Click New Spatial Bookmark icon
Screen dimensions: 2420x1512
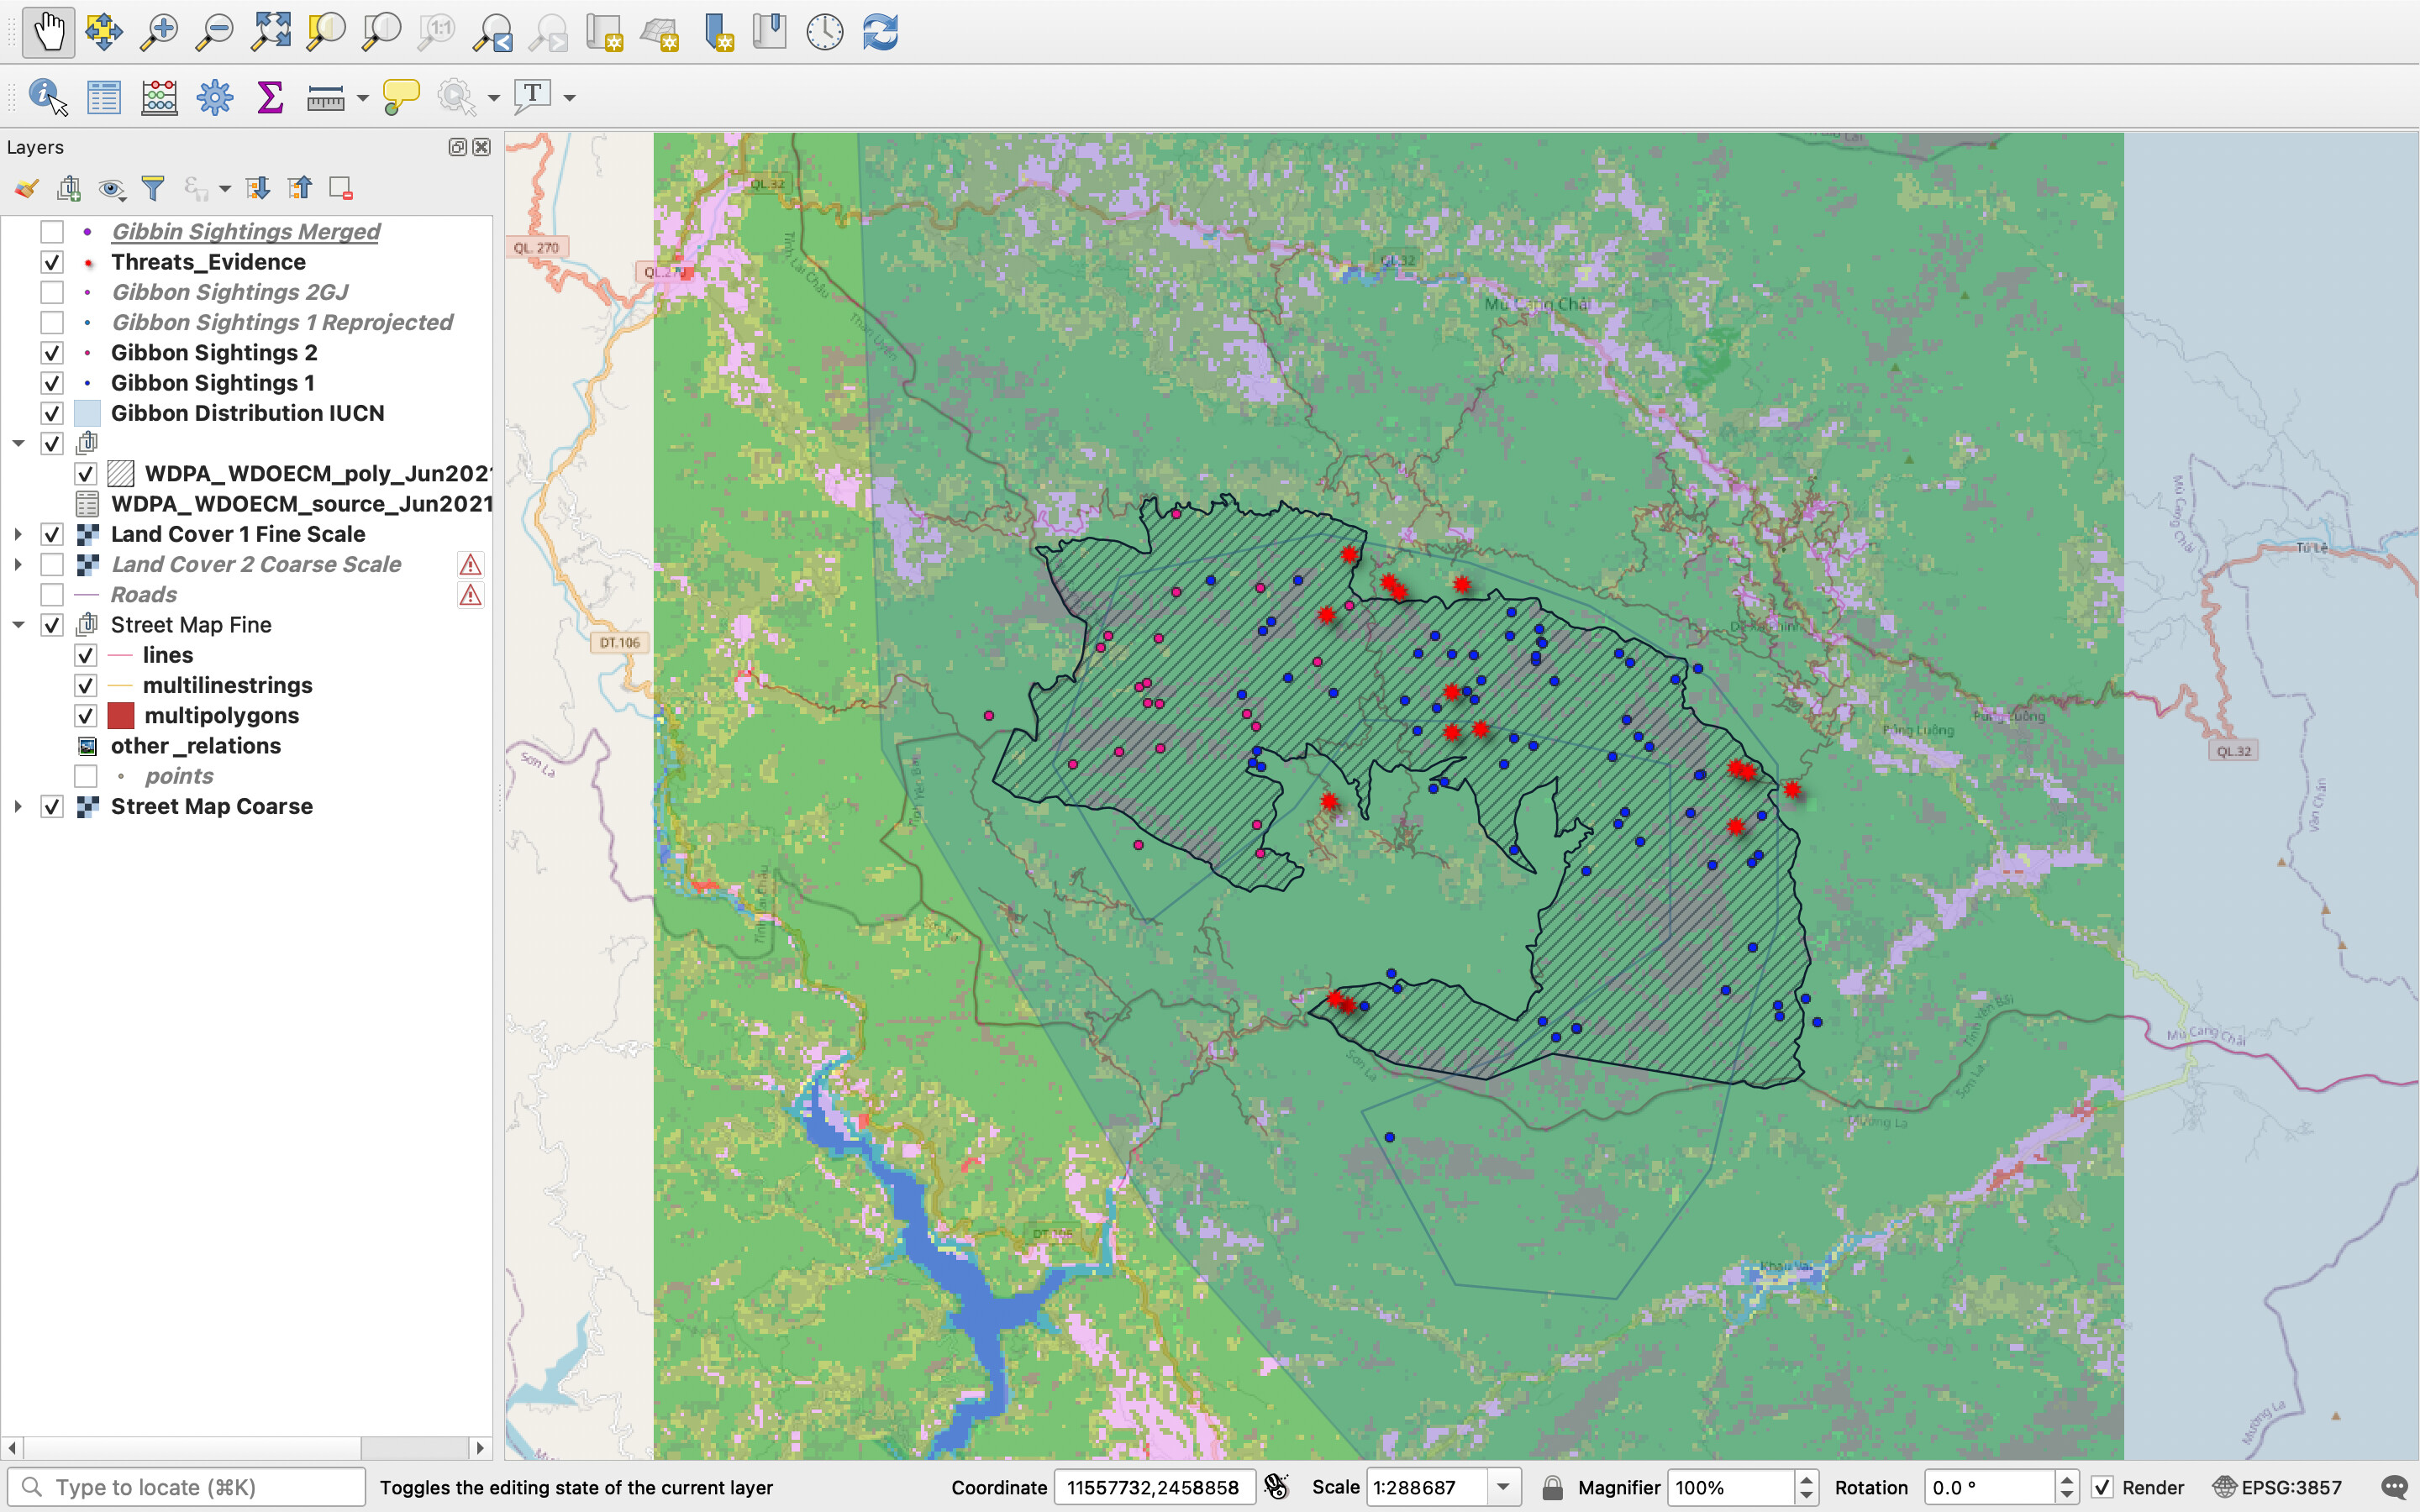pyautogui.click(x=717, y=32)
